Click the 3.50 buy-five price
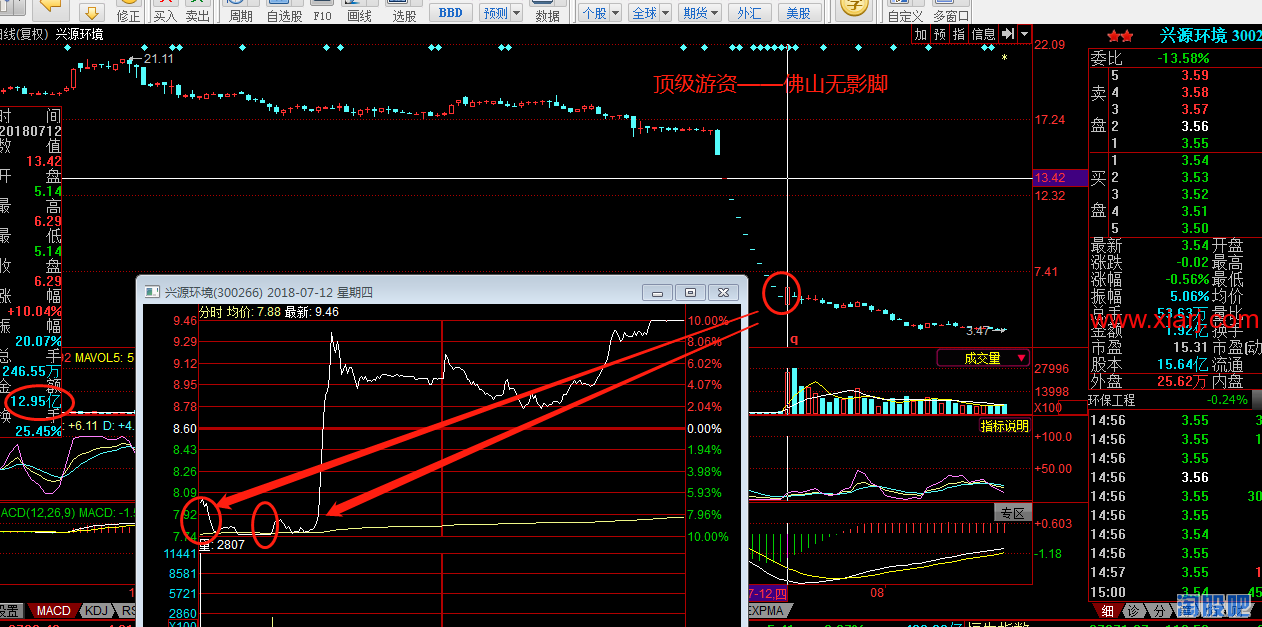Viewport: 1262px width, 627px height. coord(1194,228)
